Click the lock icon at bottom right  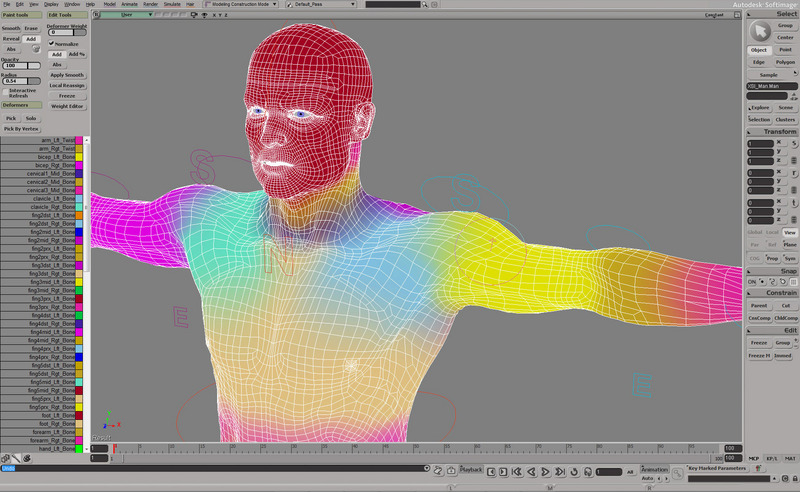pyautogui.click(x=795, y=479)
